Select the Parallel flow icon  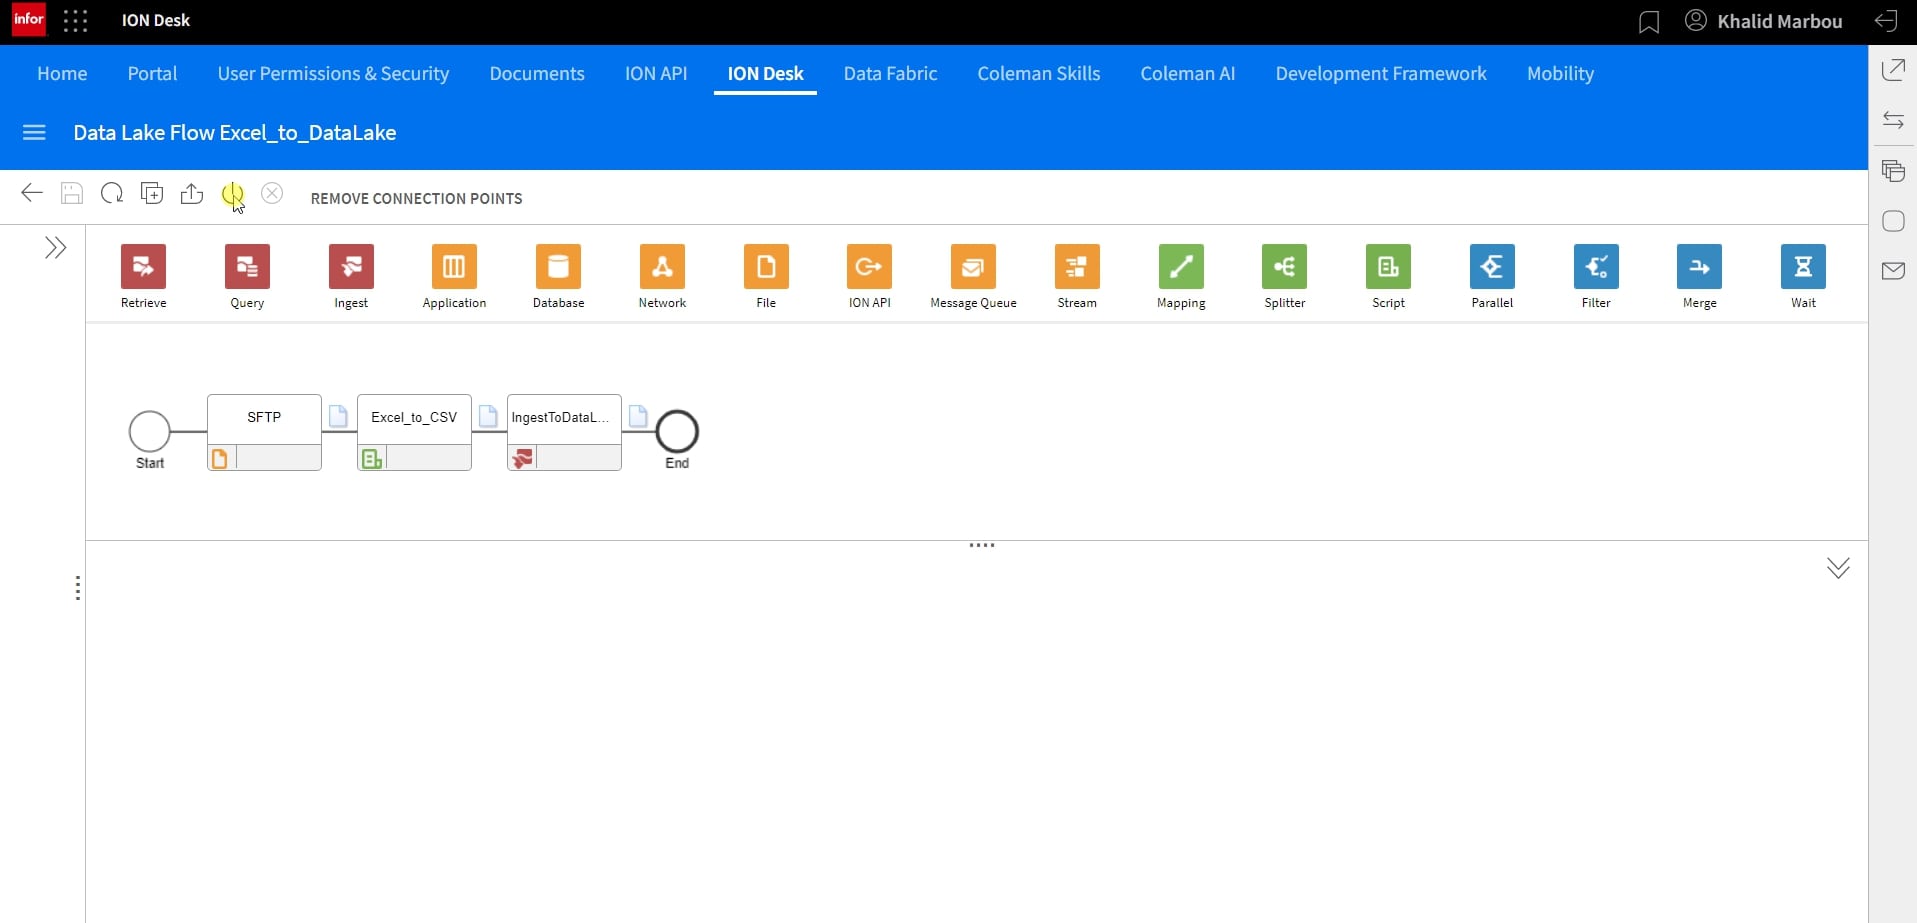pos(1492,267)
